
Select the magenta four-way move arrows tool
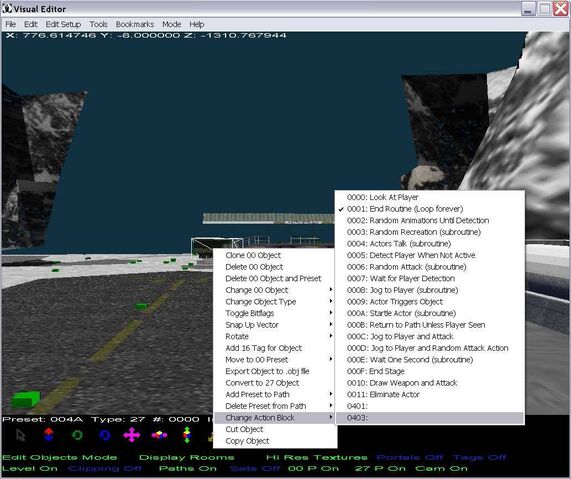pos(132,435)
